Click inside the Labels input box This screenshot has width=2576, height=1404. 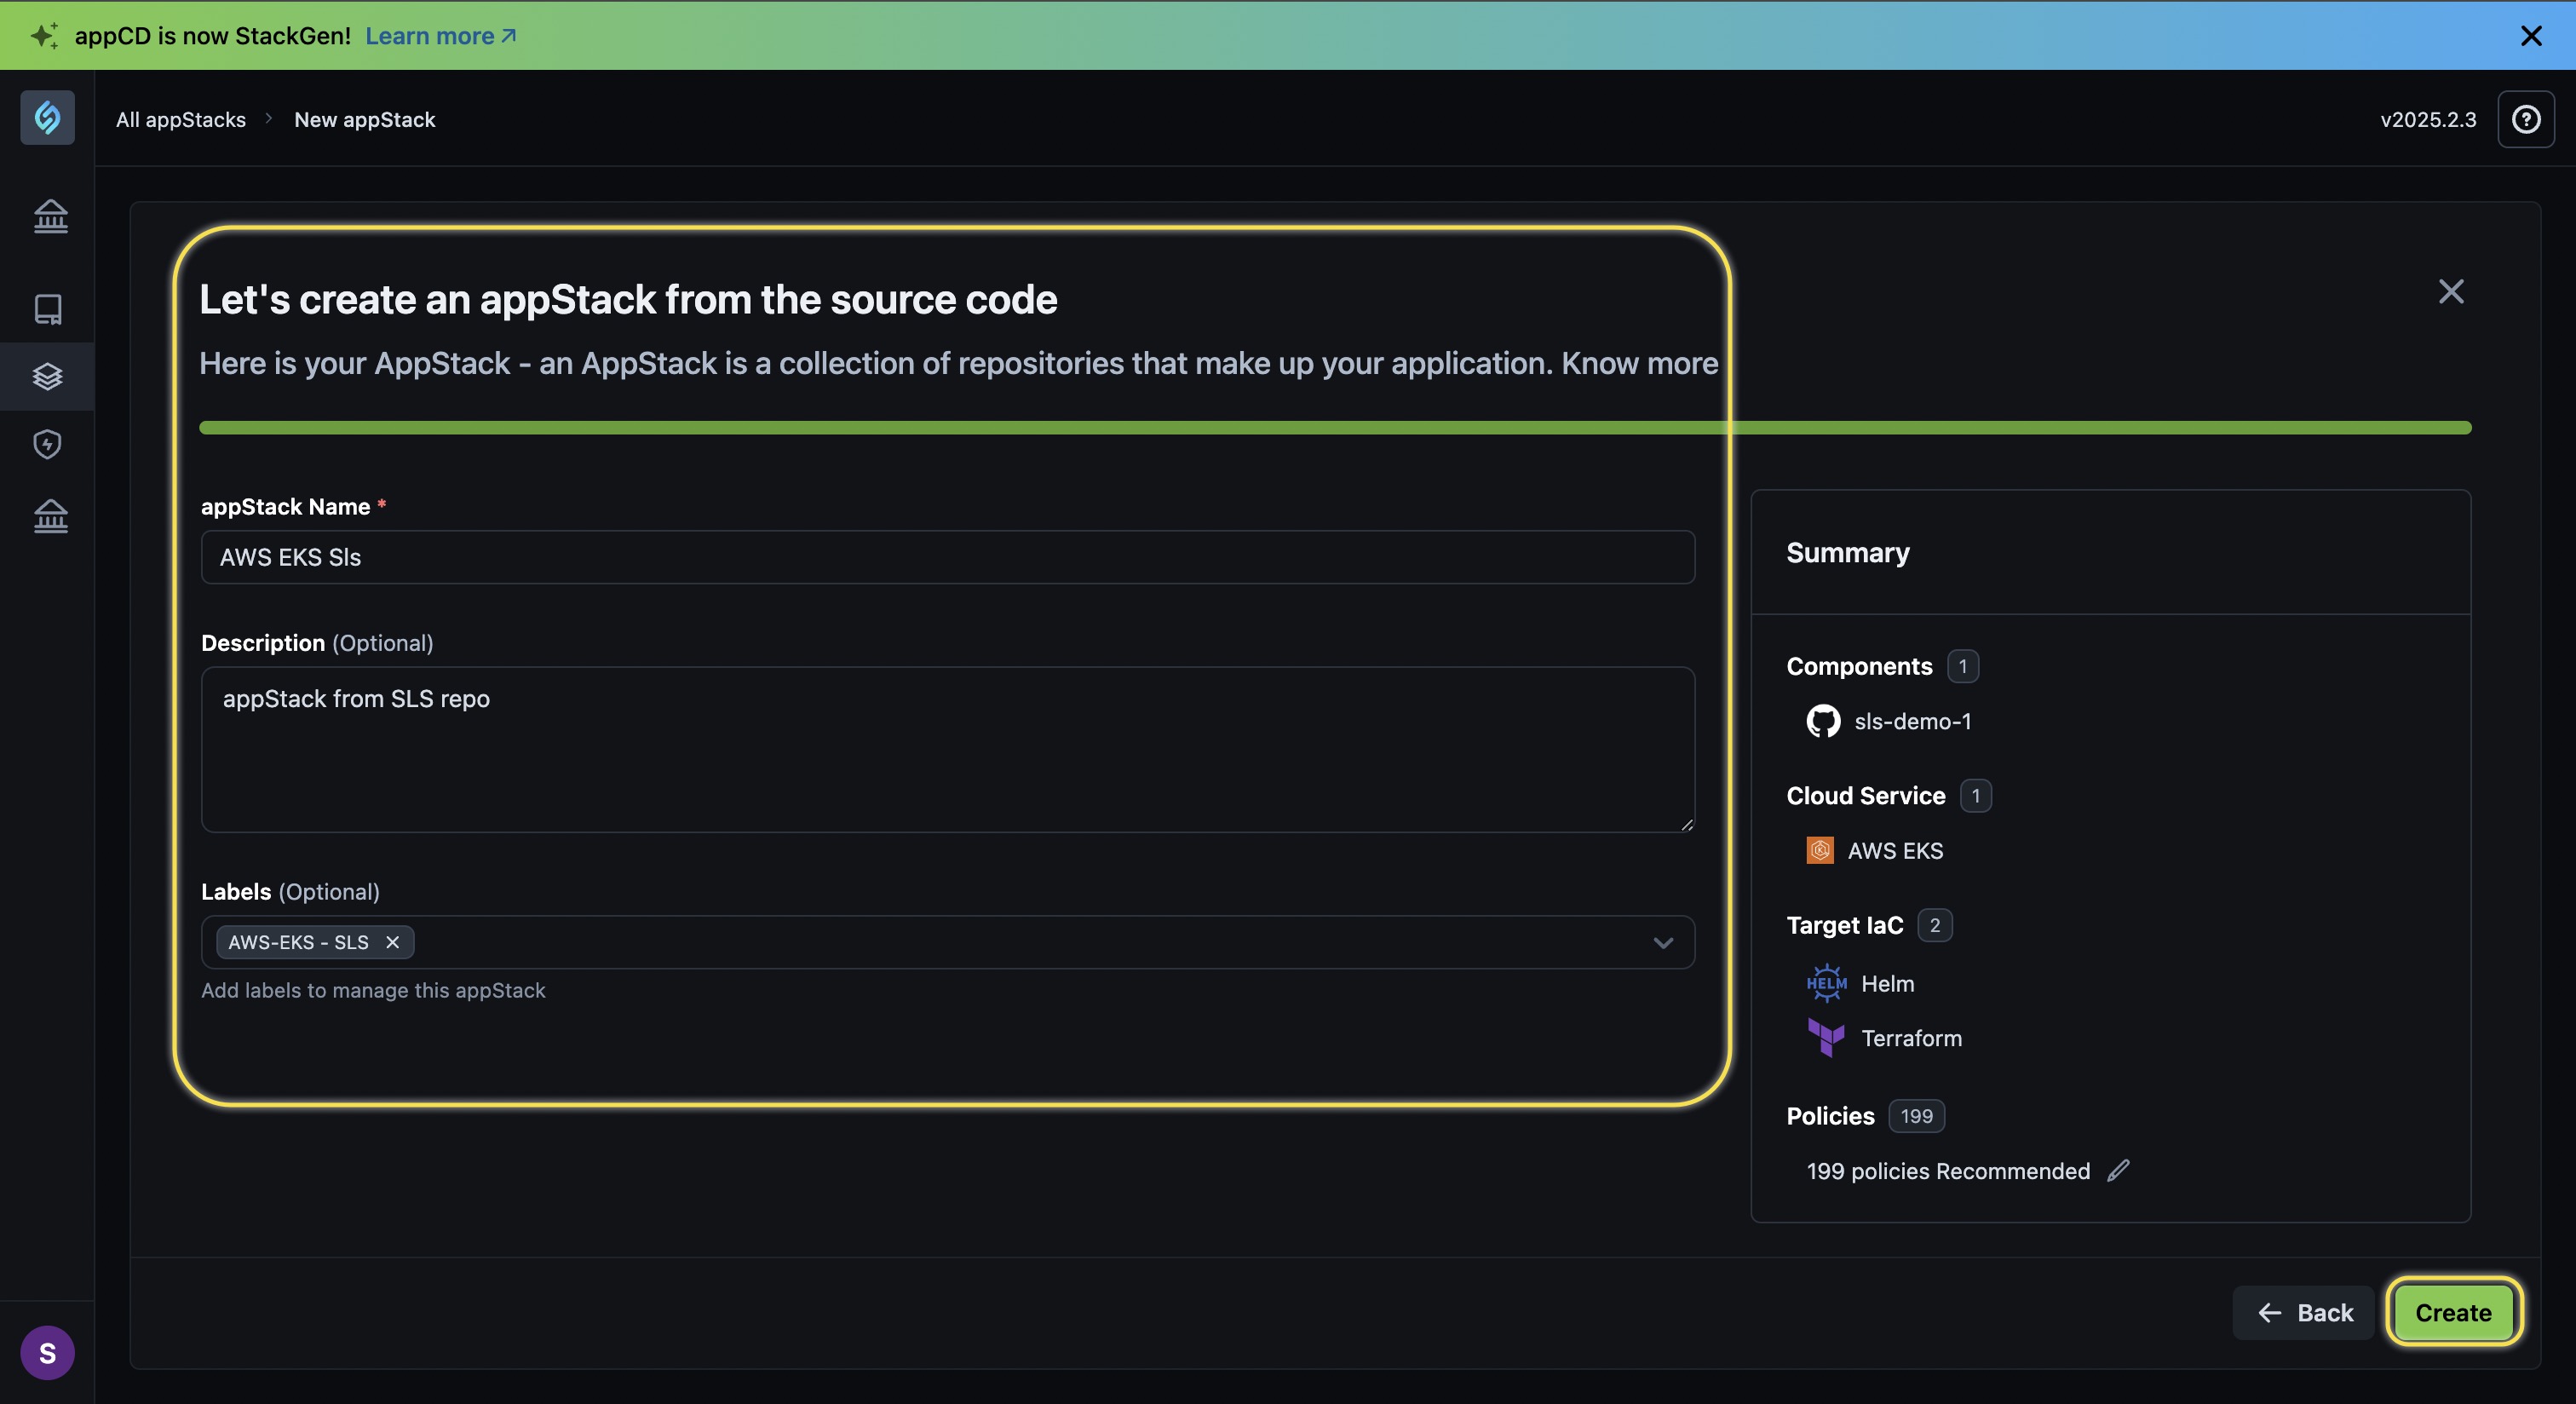(x=947, y=942)
